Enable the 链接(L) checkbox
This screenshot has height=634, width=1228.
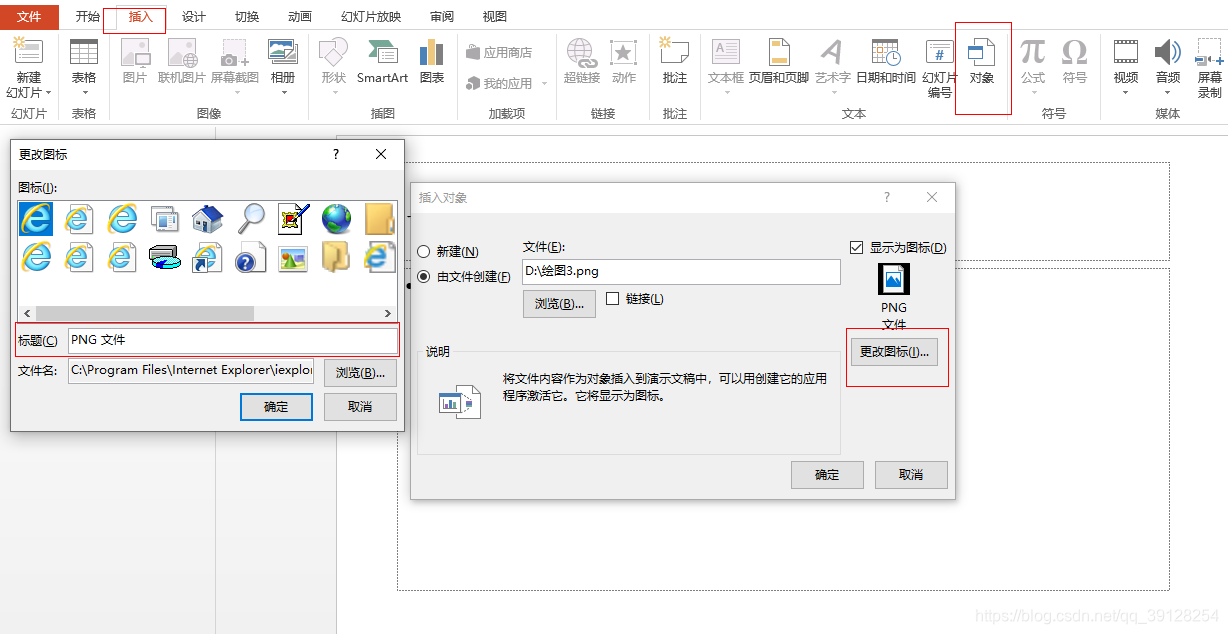pyautogui.click(x=613, y=299)
